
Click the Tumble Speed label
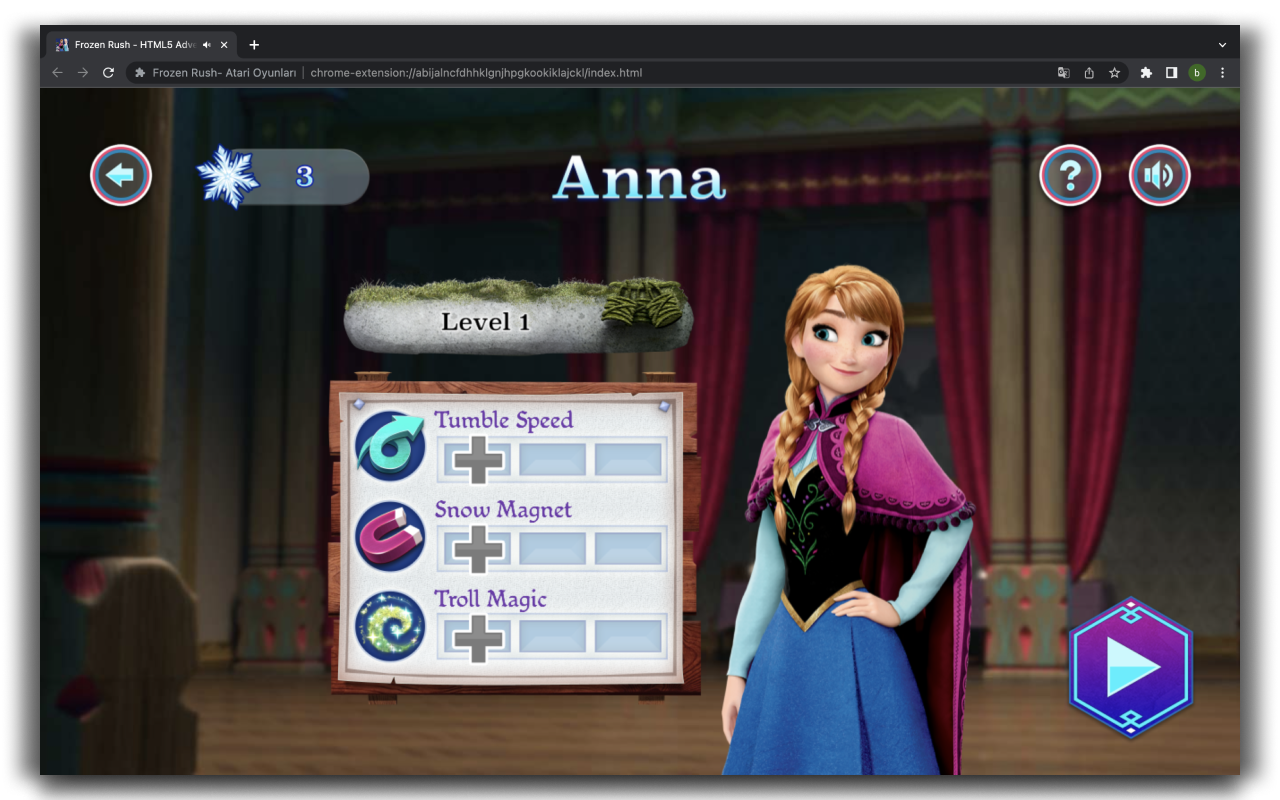coord(504,420)
